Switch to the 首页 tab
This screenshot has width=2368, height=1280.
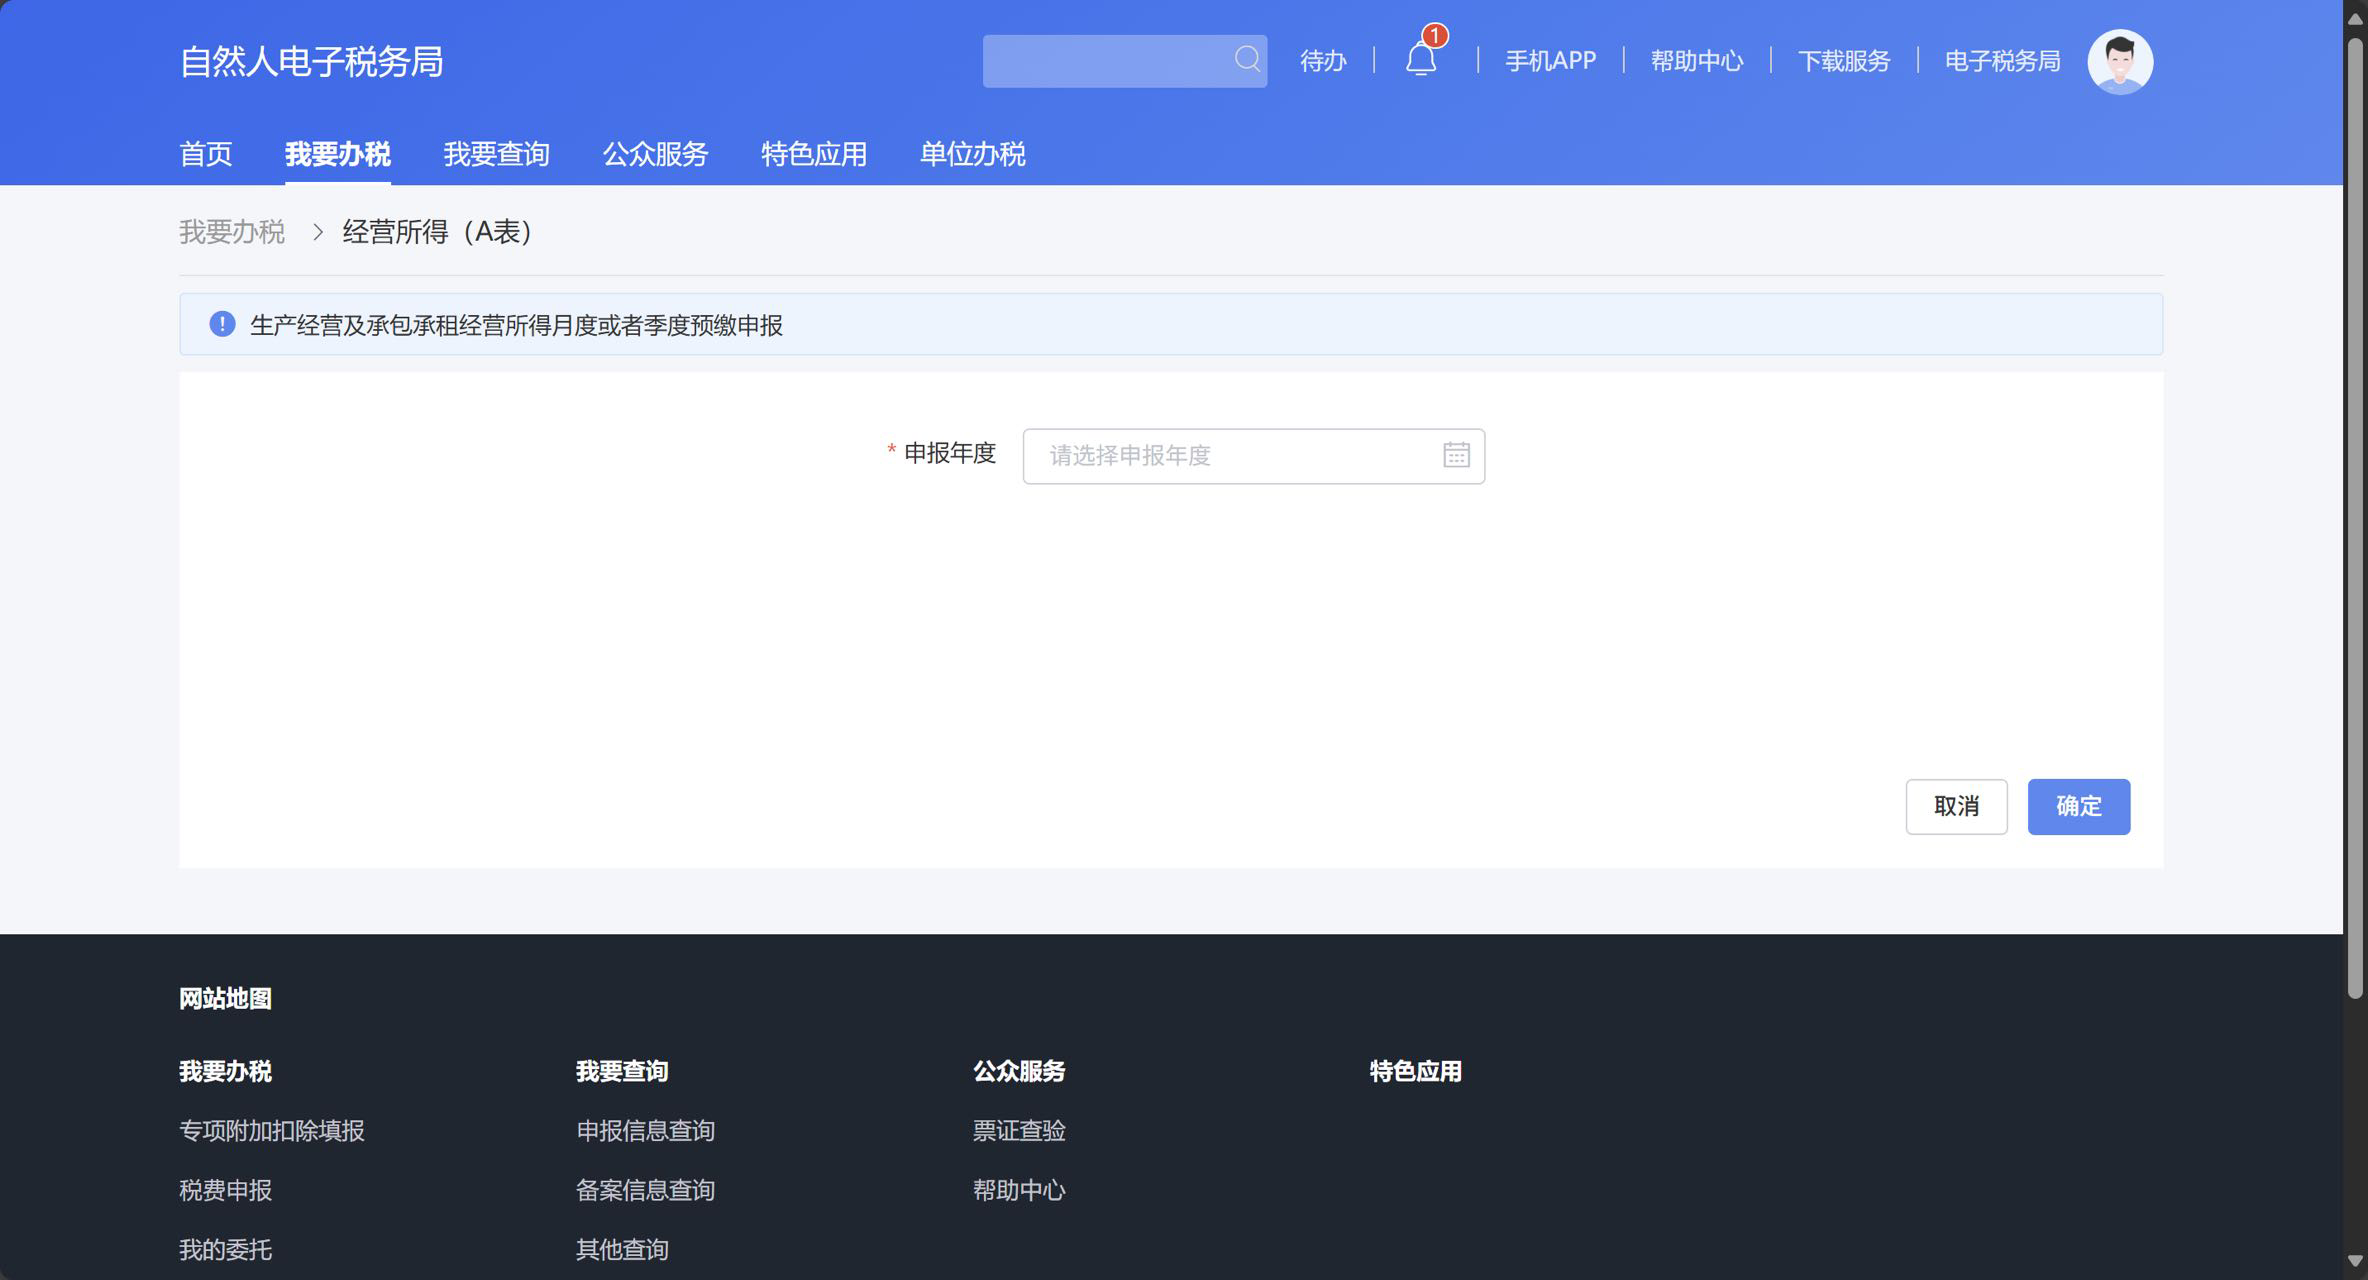[x=206, y=154]
